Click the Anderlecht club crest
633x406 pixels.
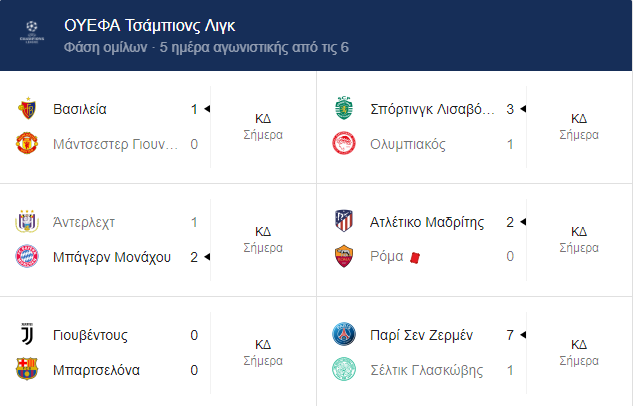pyautogui.click(x=27, y=221)
